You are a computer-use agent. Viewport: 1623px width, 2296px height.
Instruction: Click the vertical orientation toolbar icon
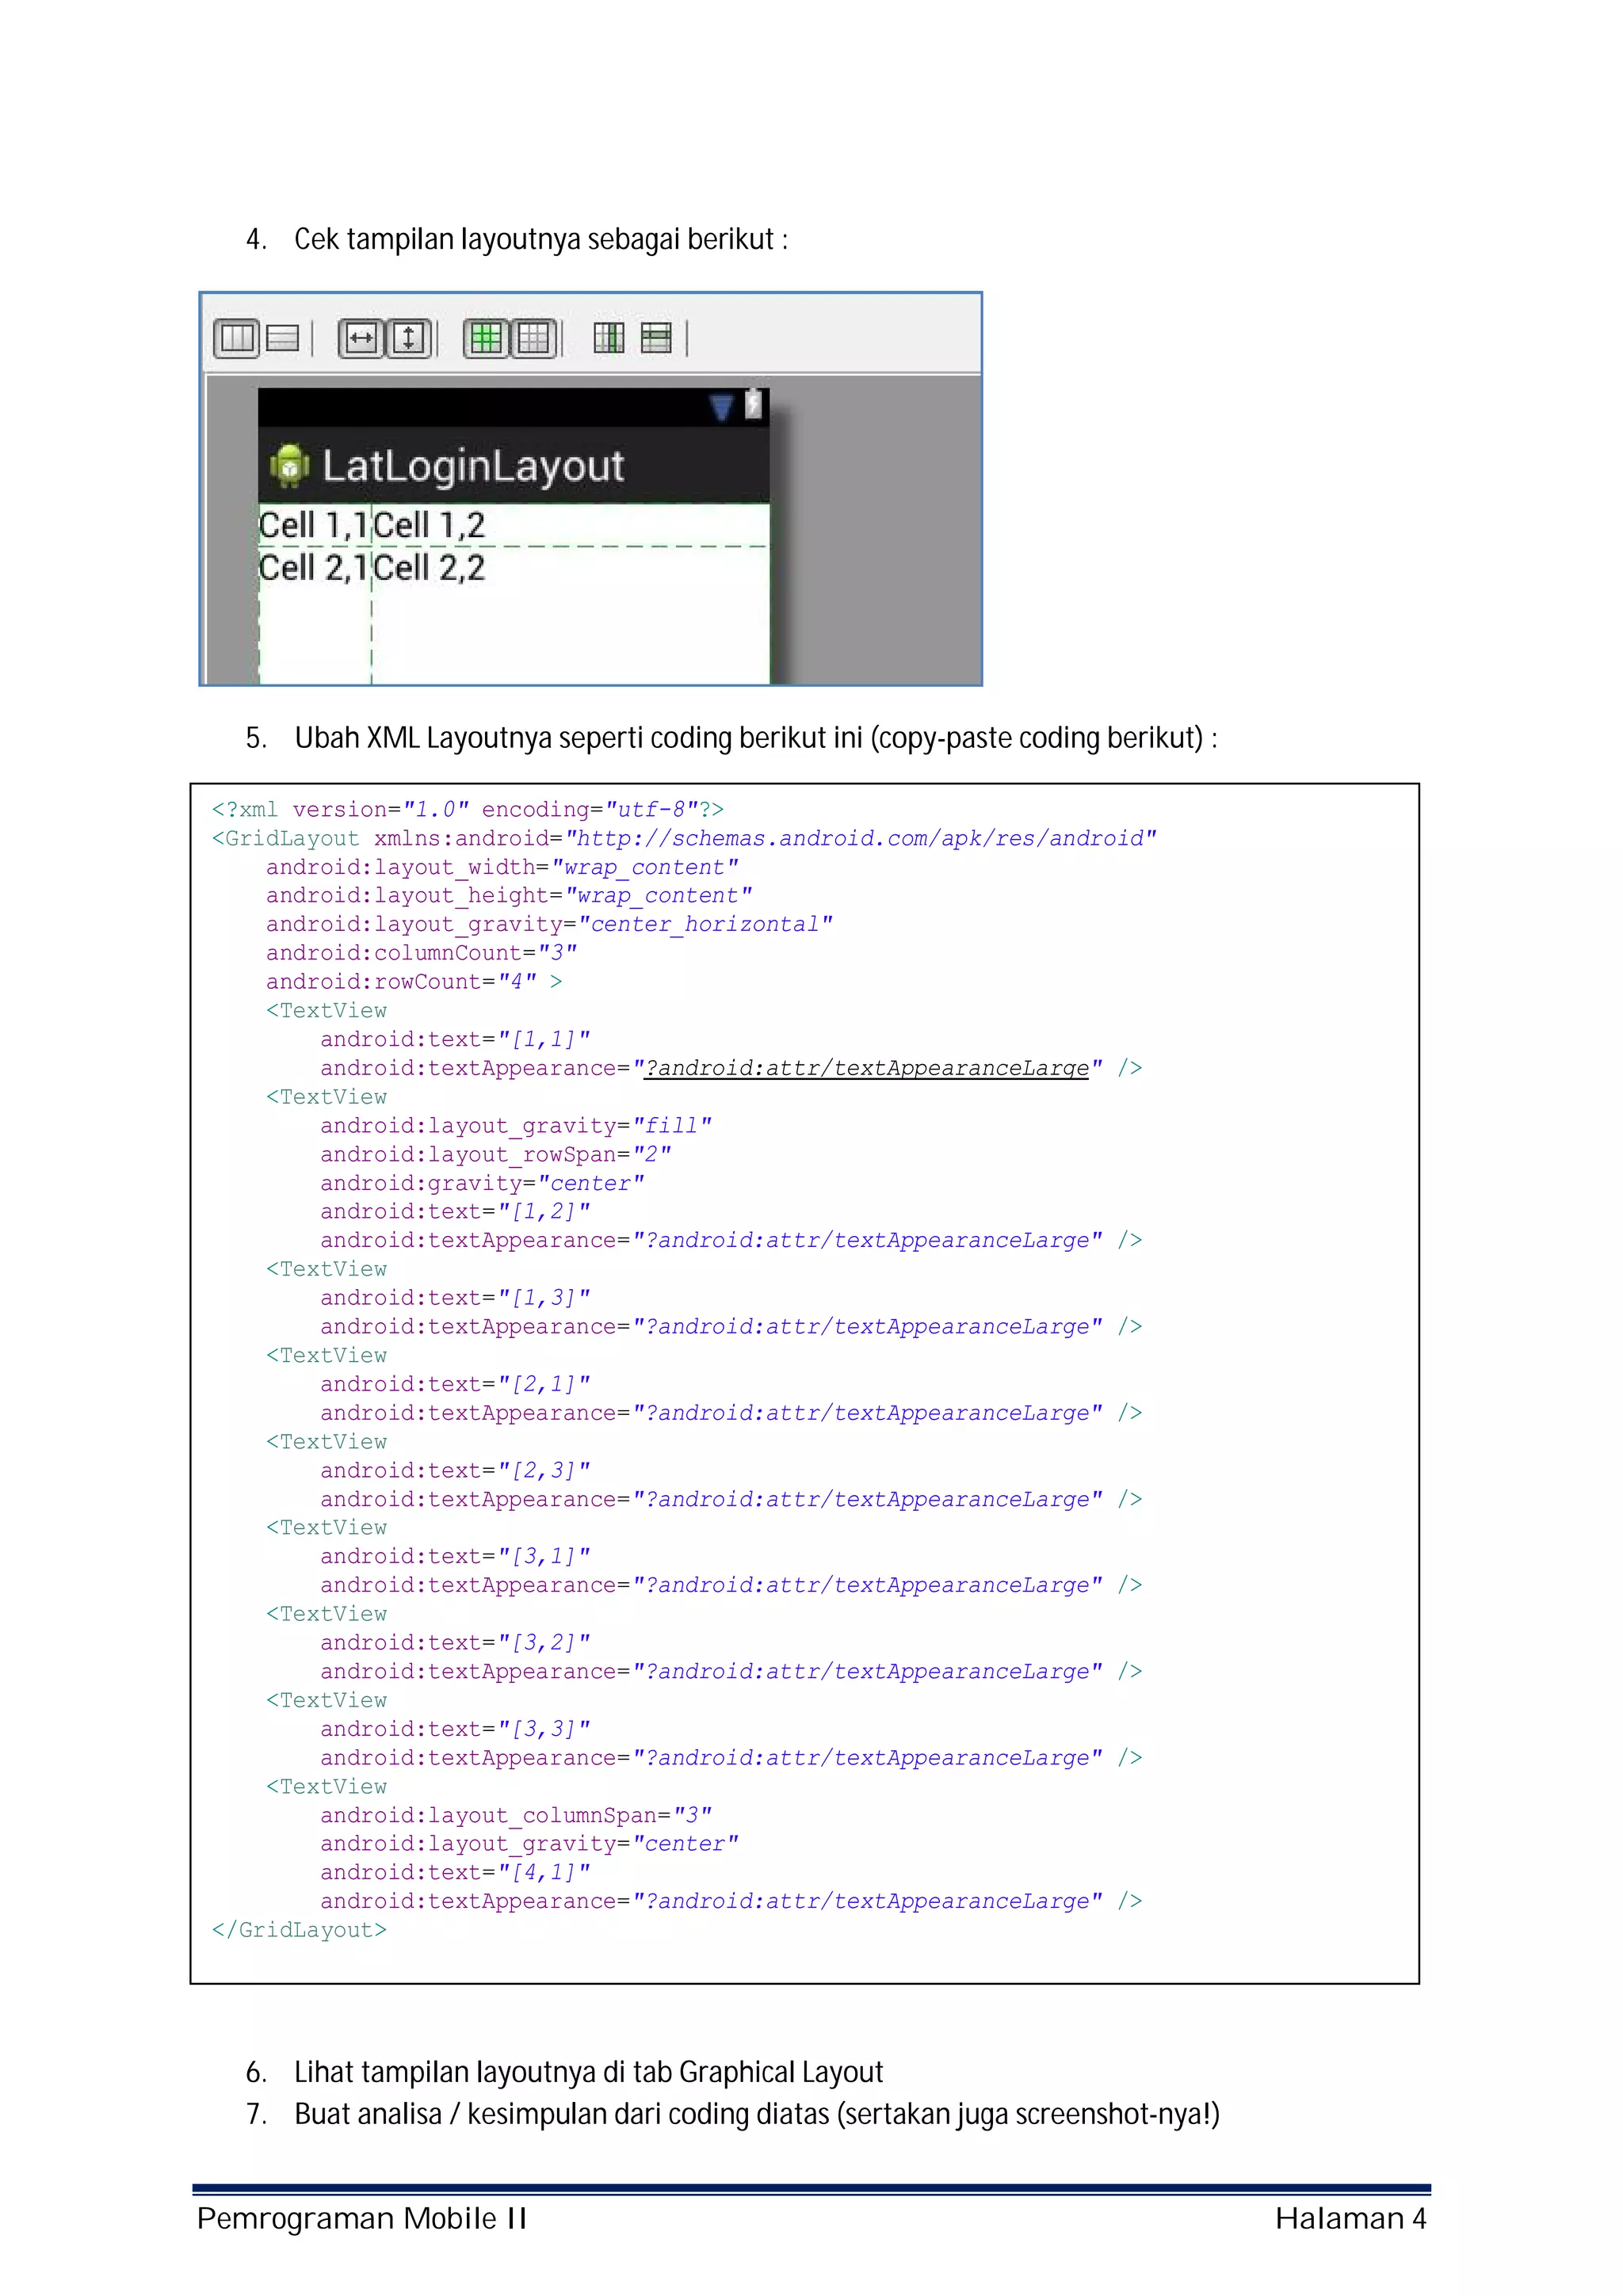[x=283, y=339]
